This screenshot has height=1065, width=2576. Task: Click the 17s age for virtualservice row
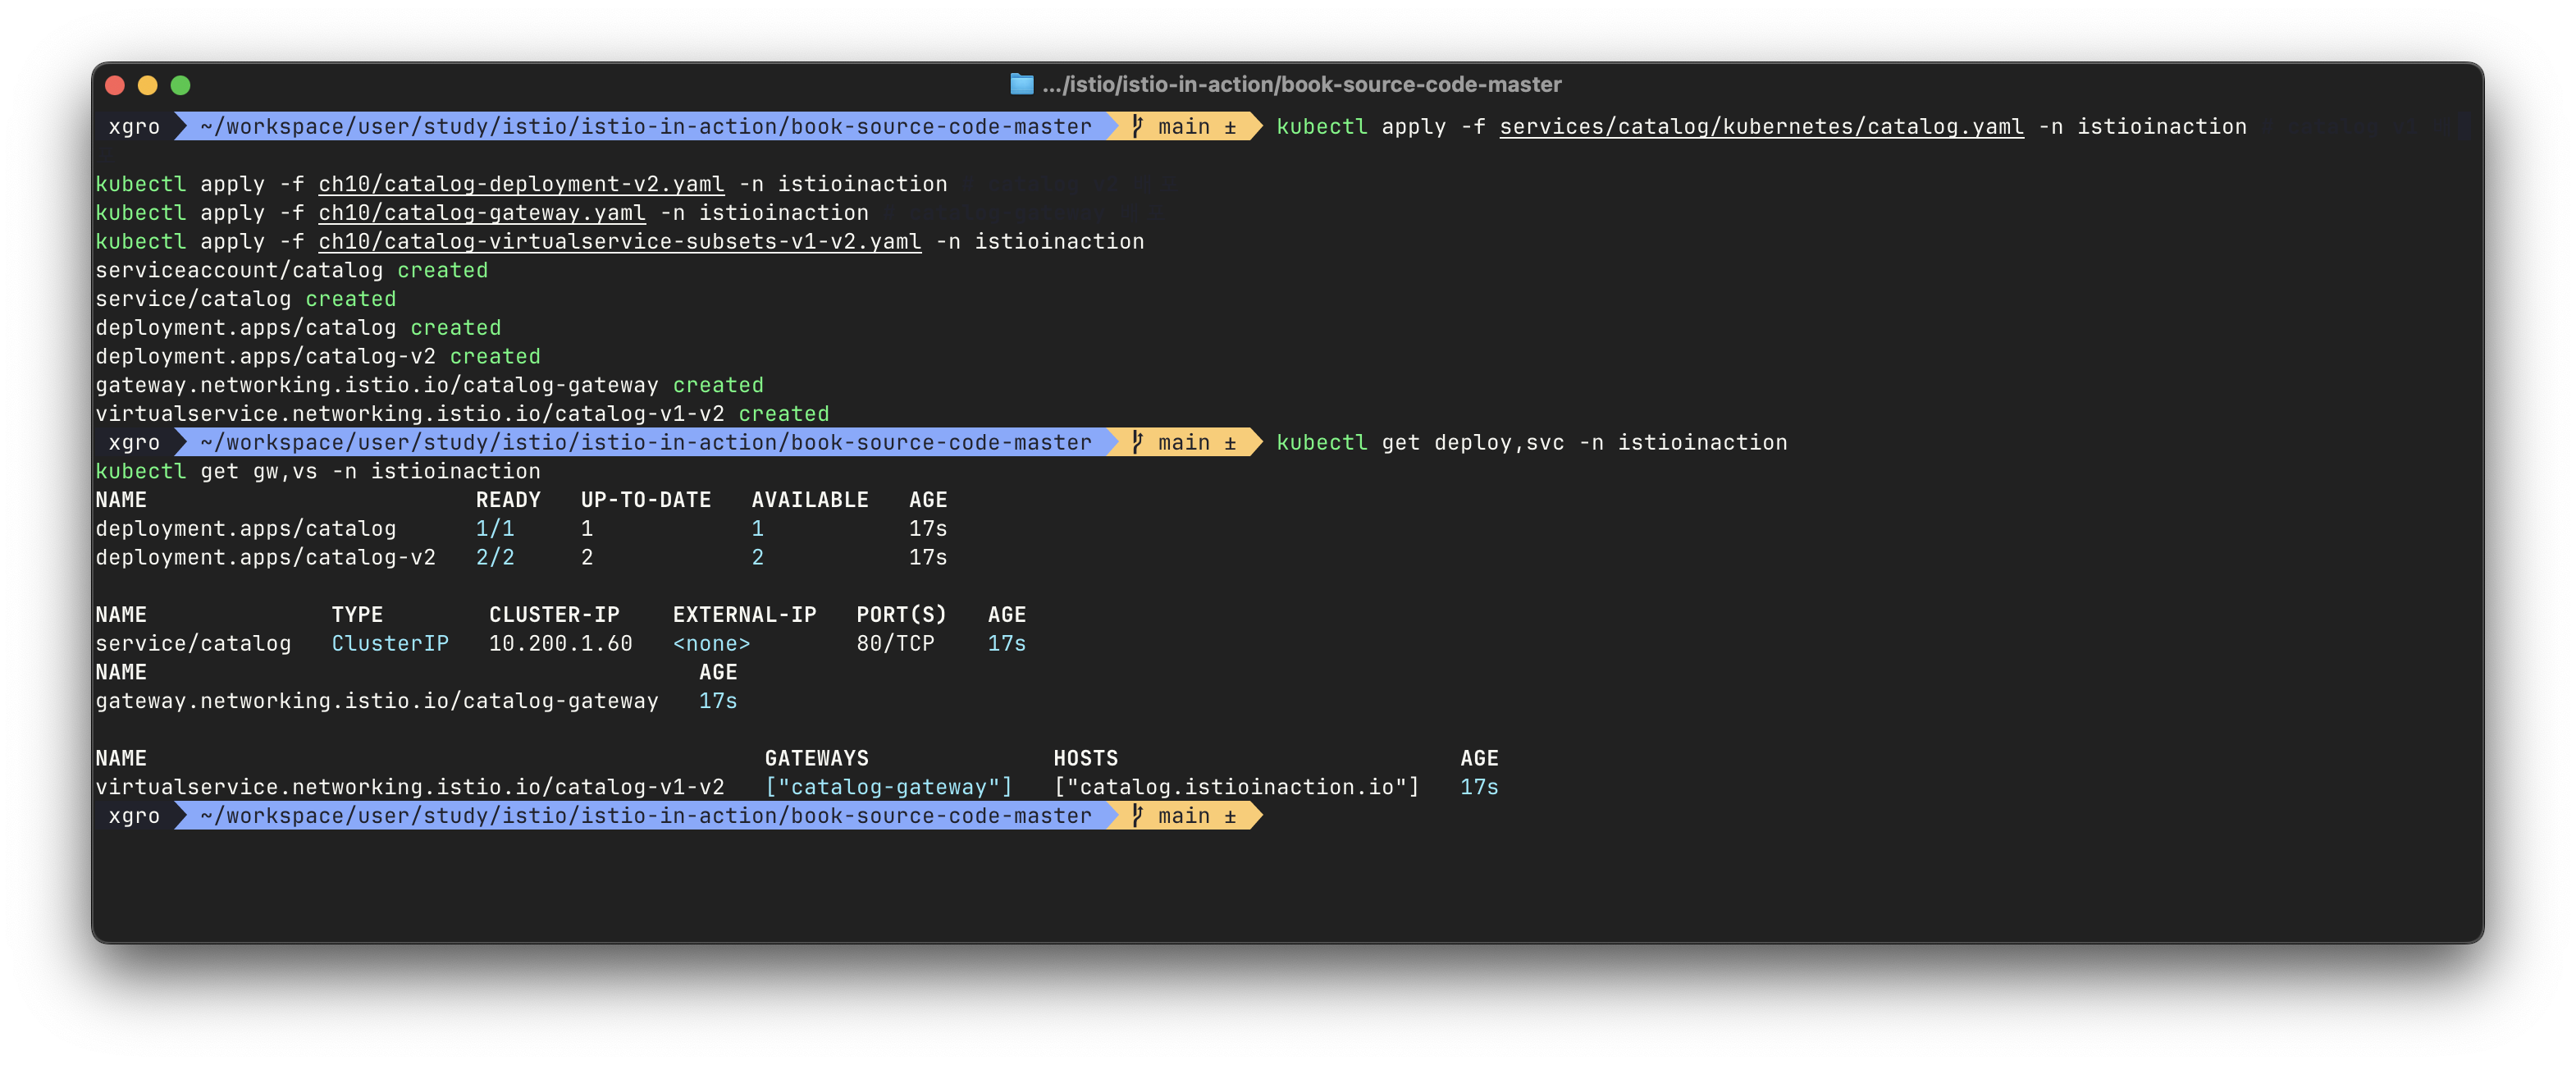1479,787
